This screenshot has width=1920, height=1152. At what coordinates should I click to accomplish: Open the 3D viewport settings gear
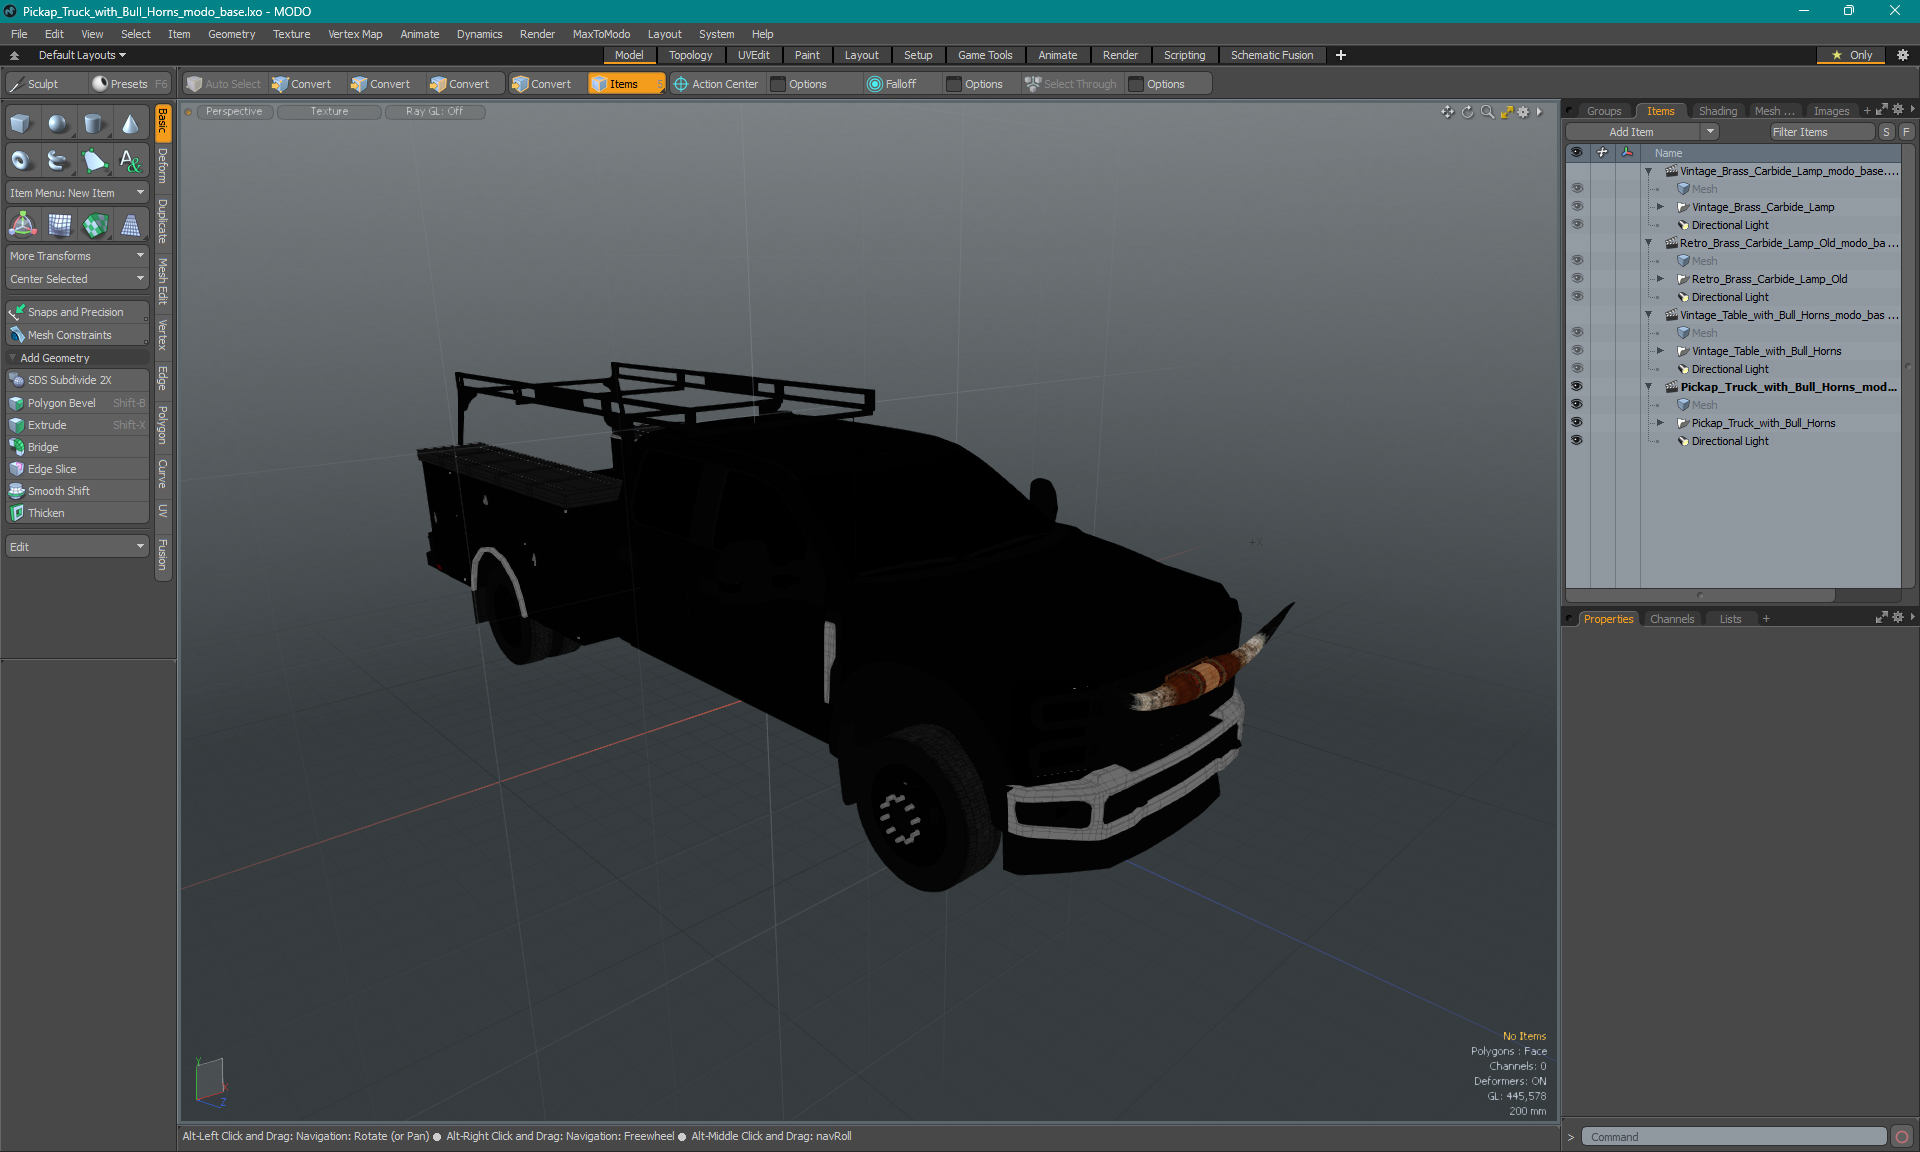coord(1523,112)
